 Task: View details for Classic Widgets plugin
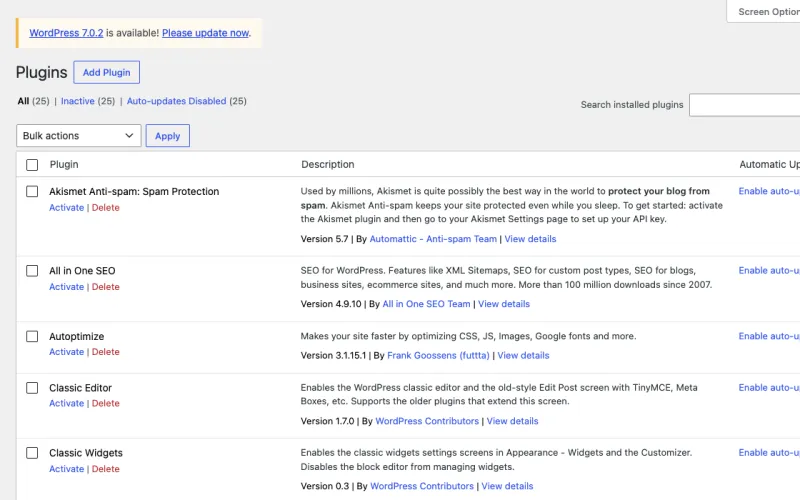tap(507, 486)
